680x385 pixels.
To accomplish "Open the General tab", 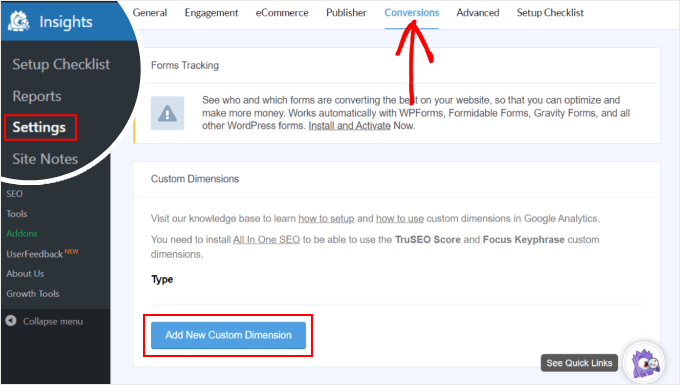I will pos(150,13).
